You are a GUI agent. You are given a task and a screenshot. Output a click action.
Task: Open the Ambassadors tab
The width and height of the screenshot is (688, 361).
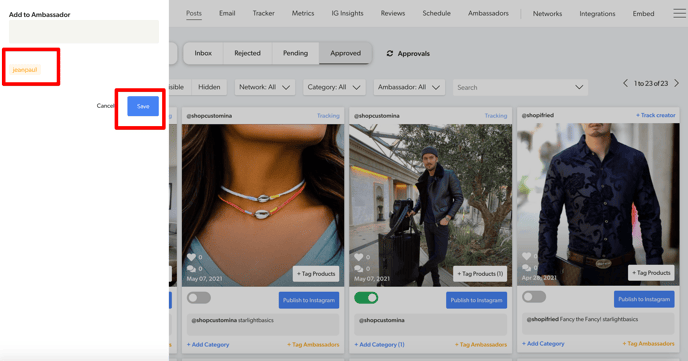pos(488,14)
